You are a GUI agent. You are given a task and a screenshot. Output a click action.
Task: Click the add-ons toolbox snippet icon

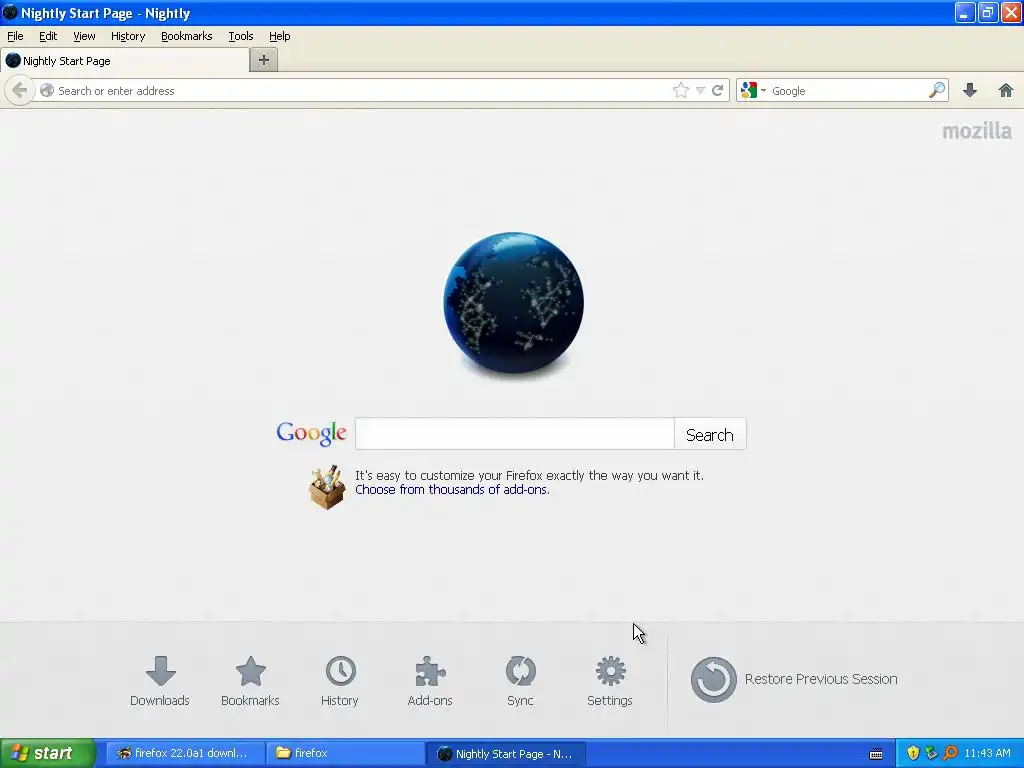tap(327, 487)
